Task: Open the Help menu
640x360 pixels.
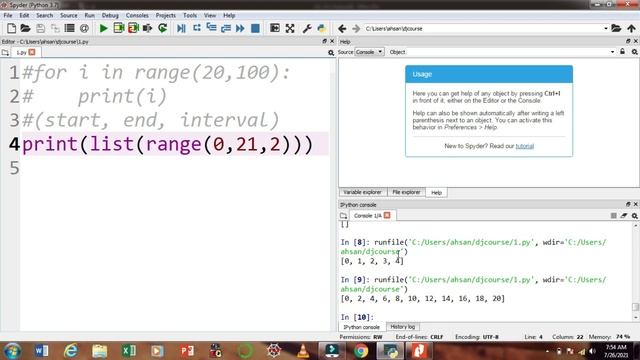Action: [229, 15]
